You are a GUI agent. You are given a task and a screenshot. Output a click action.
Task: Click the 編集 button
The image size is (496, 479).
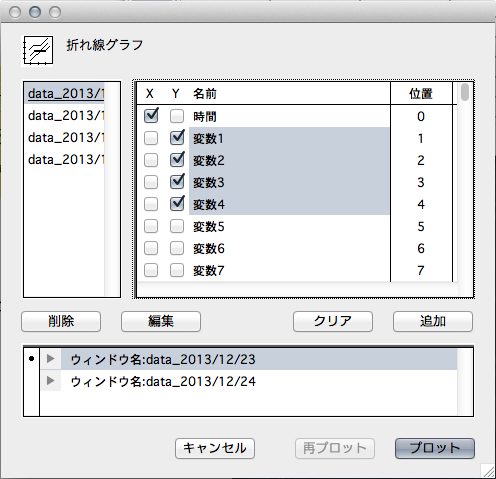coord(161,321)
